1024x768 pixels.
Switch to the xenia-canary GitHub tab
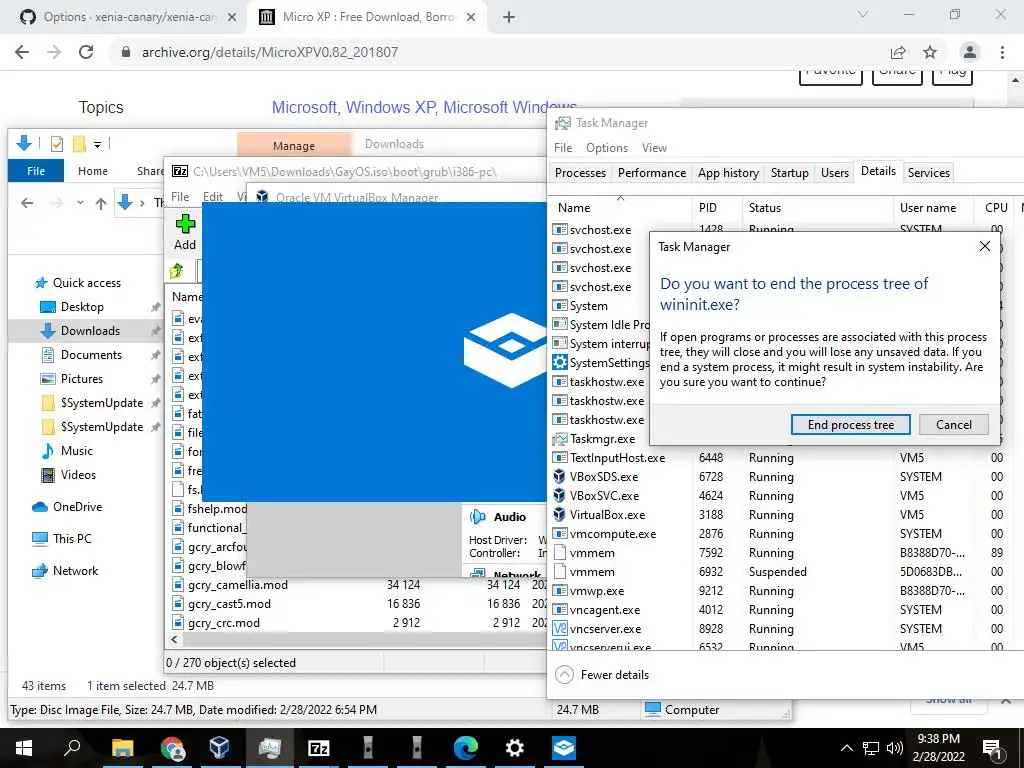tap(129, 17)
